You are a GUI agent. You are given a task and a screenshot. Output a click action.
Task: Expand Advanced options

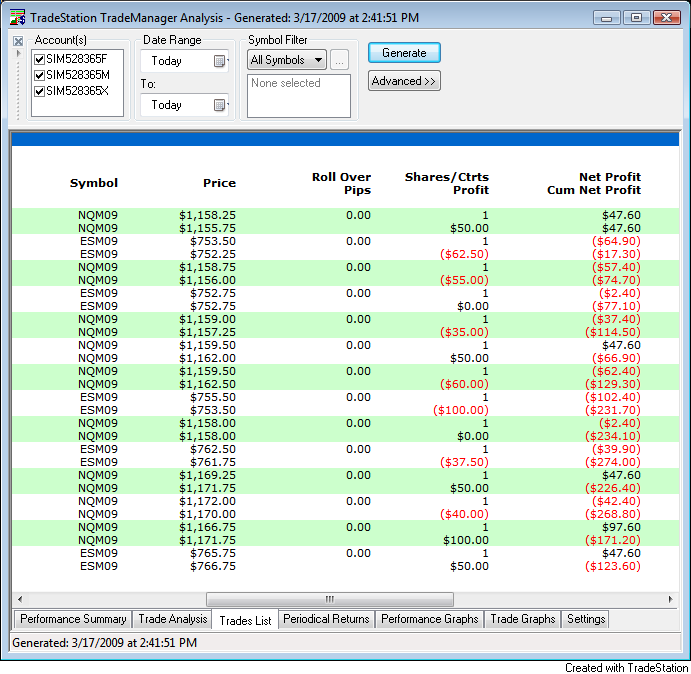404,81
